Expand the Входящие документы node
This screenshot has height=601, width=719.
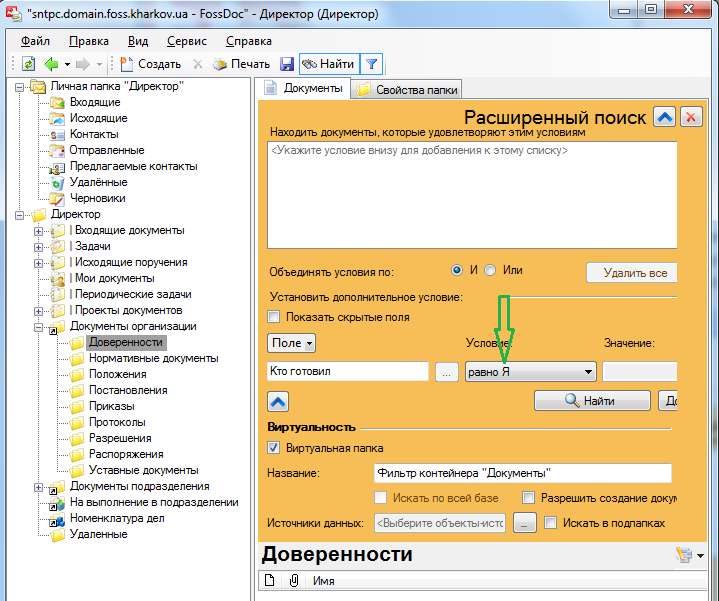pyautogui.click(x=39, y=231)
